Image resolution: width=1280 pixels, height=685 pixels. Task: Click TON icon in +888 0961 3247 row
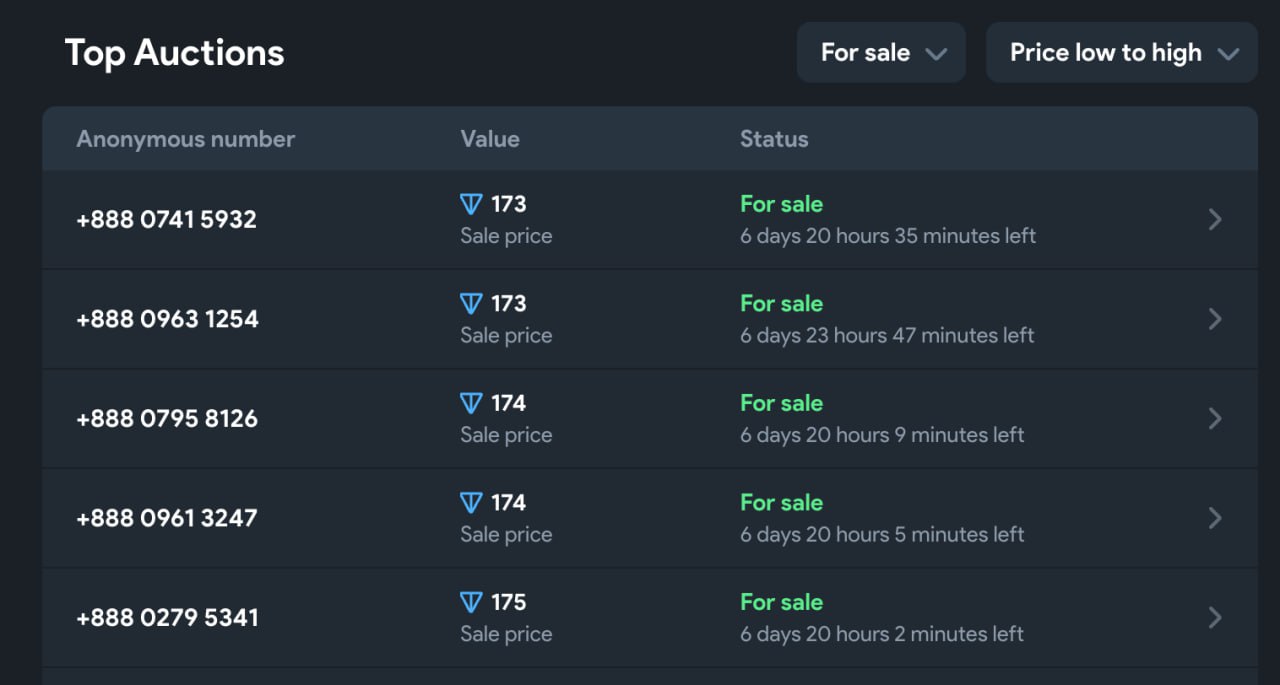tap(471, 502)
